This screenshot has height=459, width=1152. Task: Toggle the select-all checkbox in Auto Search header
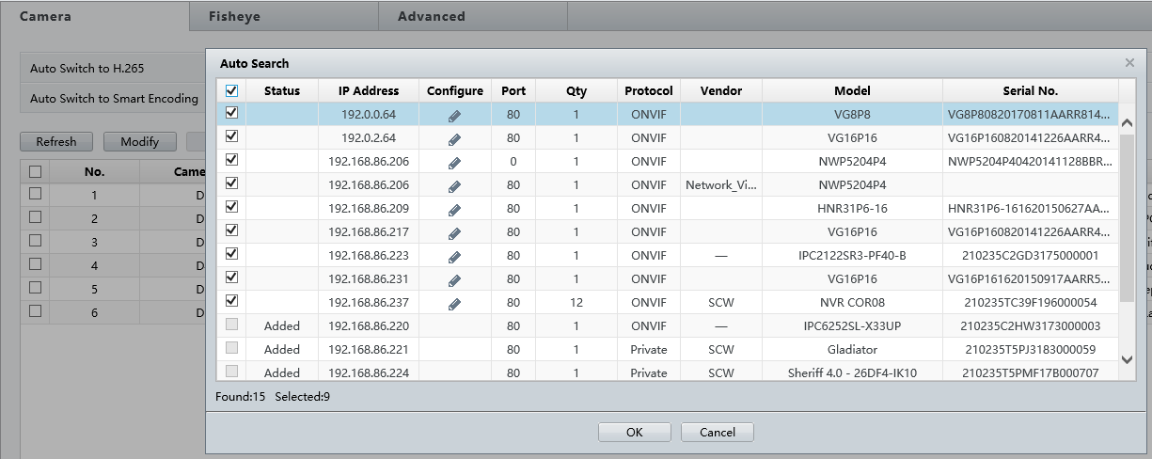tap(231, 91)
